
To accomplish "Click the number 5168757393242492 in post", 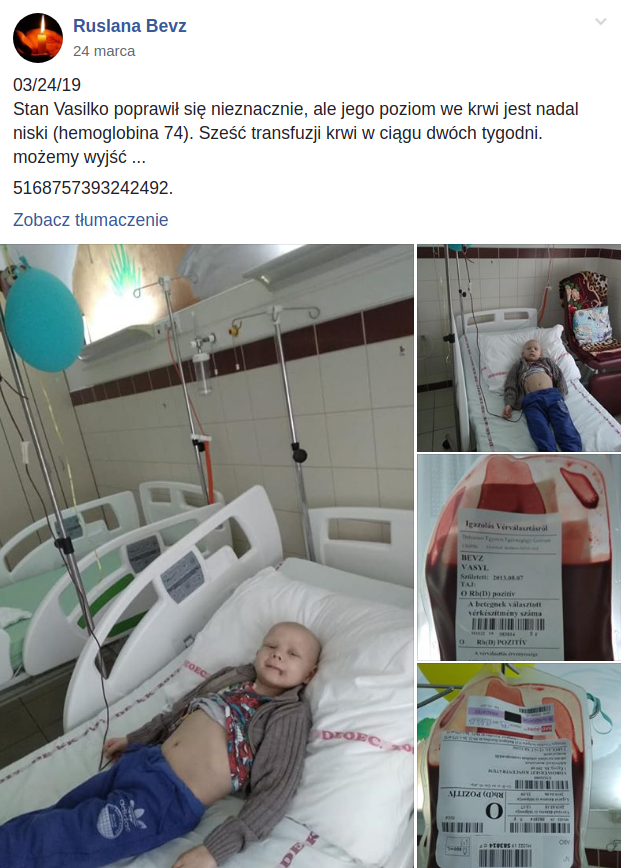I will pyautogui.click(x=93, y=188).
